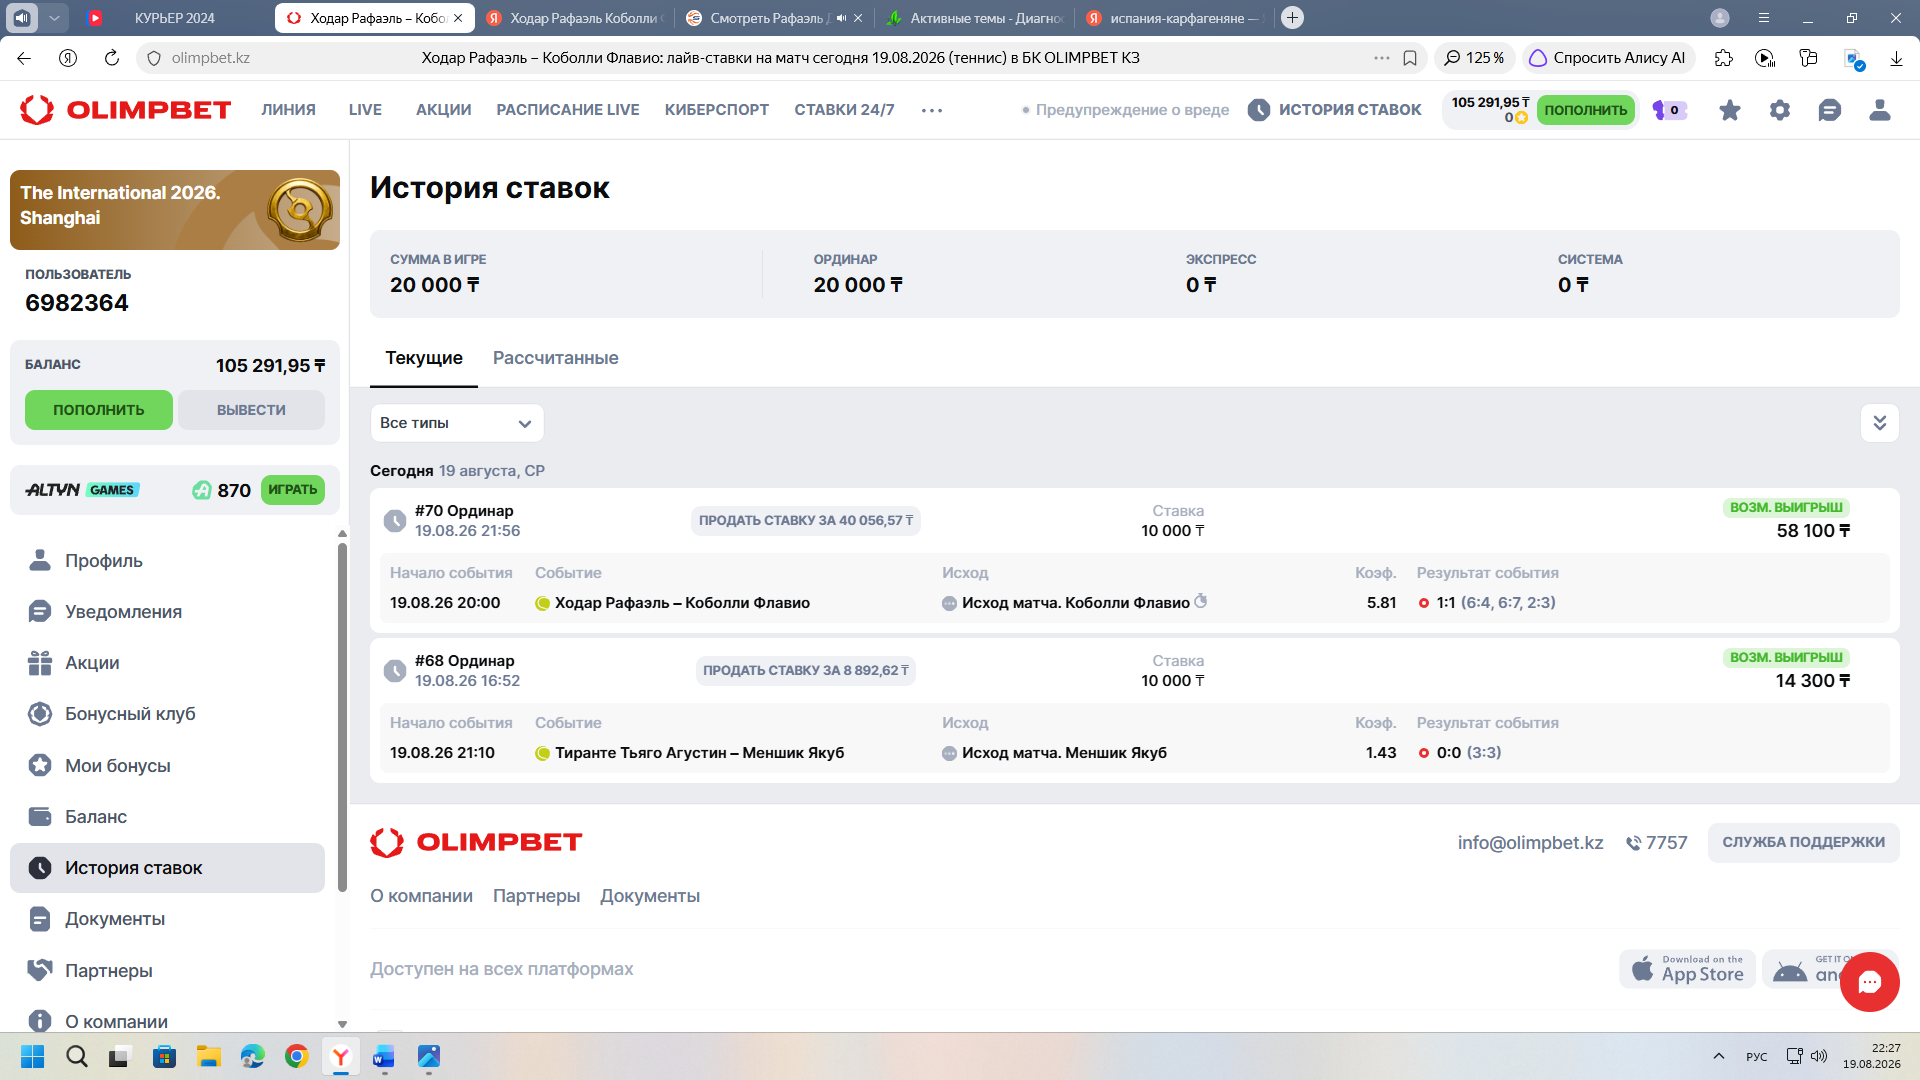Screen dimensions: 1920x1080
Task: Open browser extensions puzzle icon
Action: point(1723,58)
